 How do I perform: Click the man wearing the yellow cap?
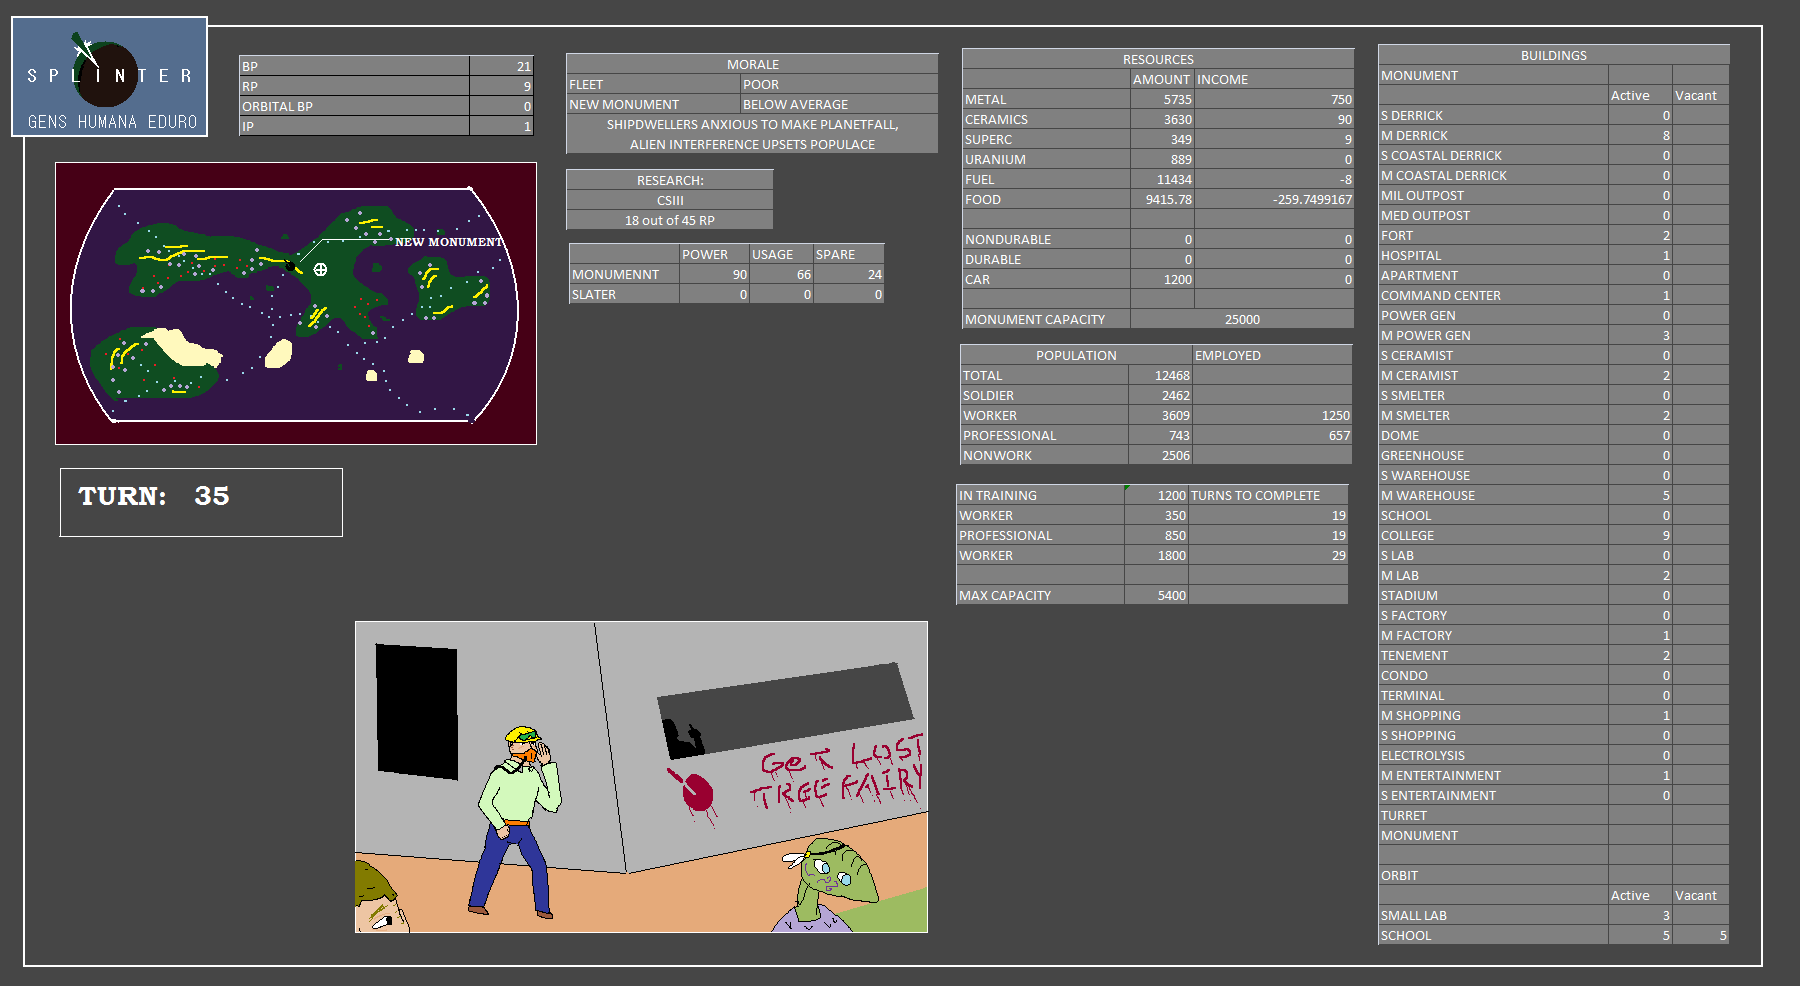coord(516,815)
